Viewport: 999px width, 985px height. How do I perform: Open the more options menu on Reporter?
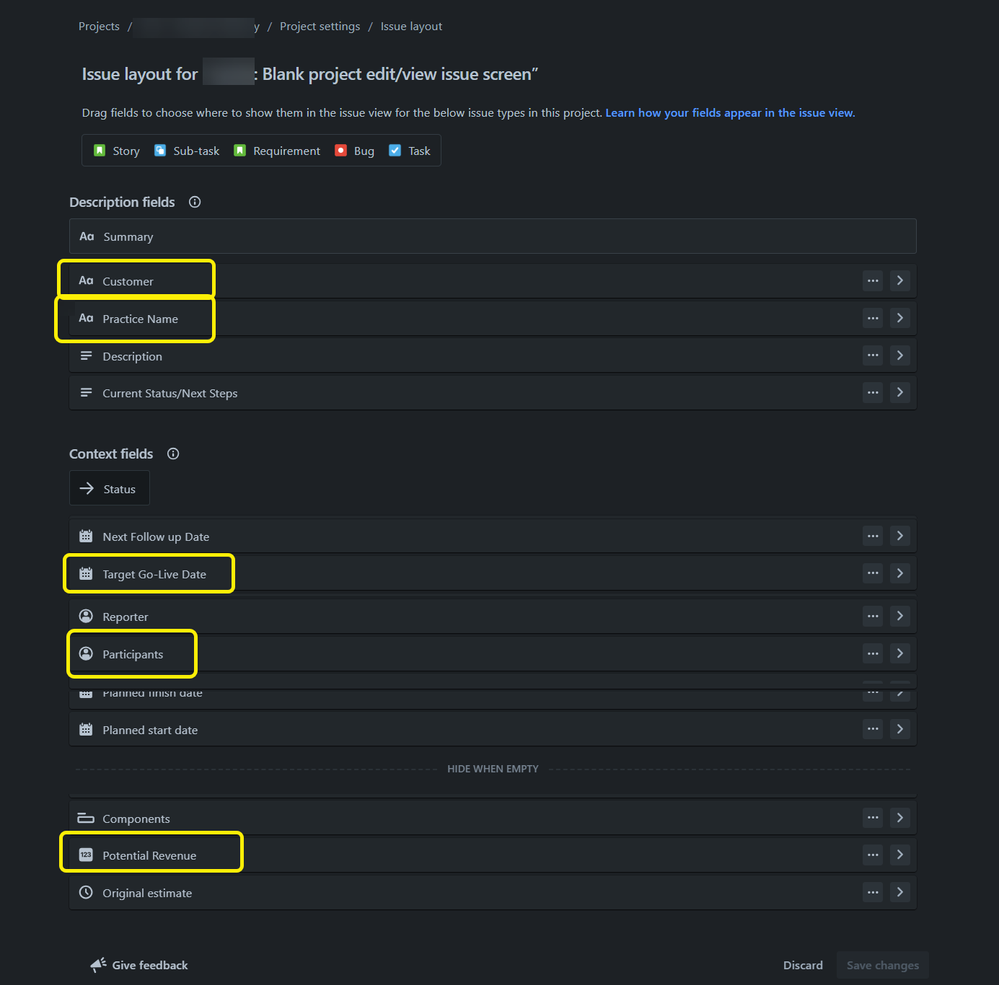[872, 616]
